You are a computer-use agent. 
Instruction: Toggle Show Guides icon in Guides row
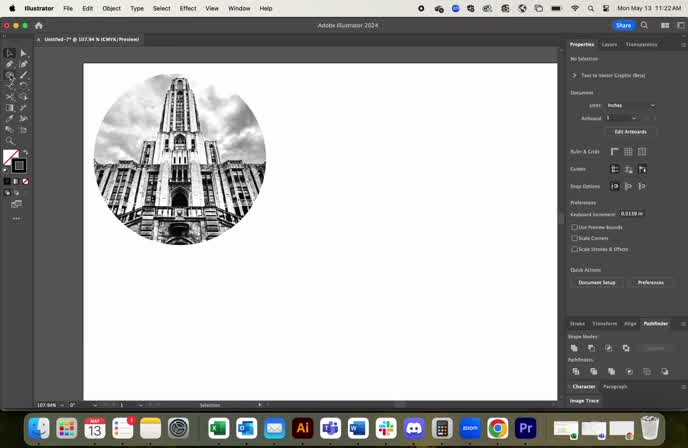615,169
